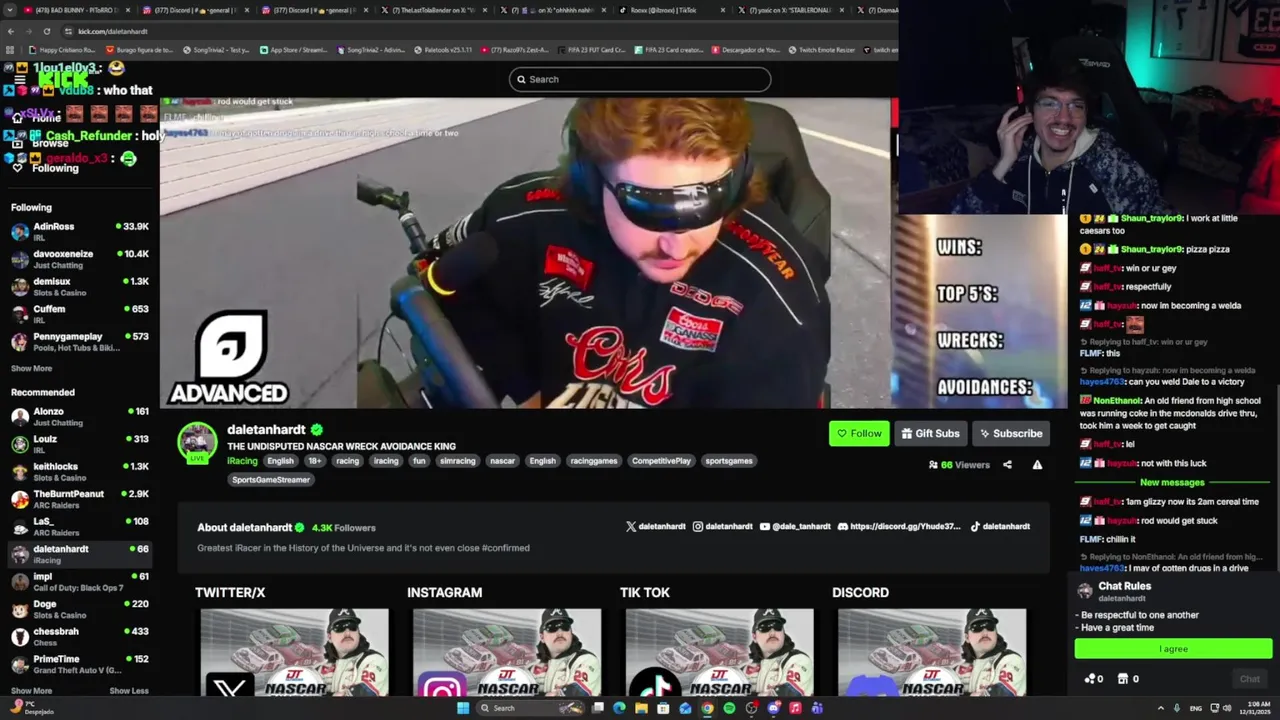Click the File Explorer taskbar icon

(641, 708)
